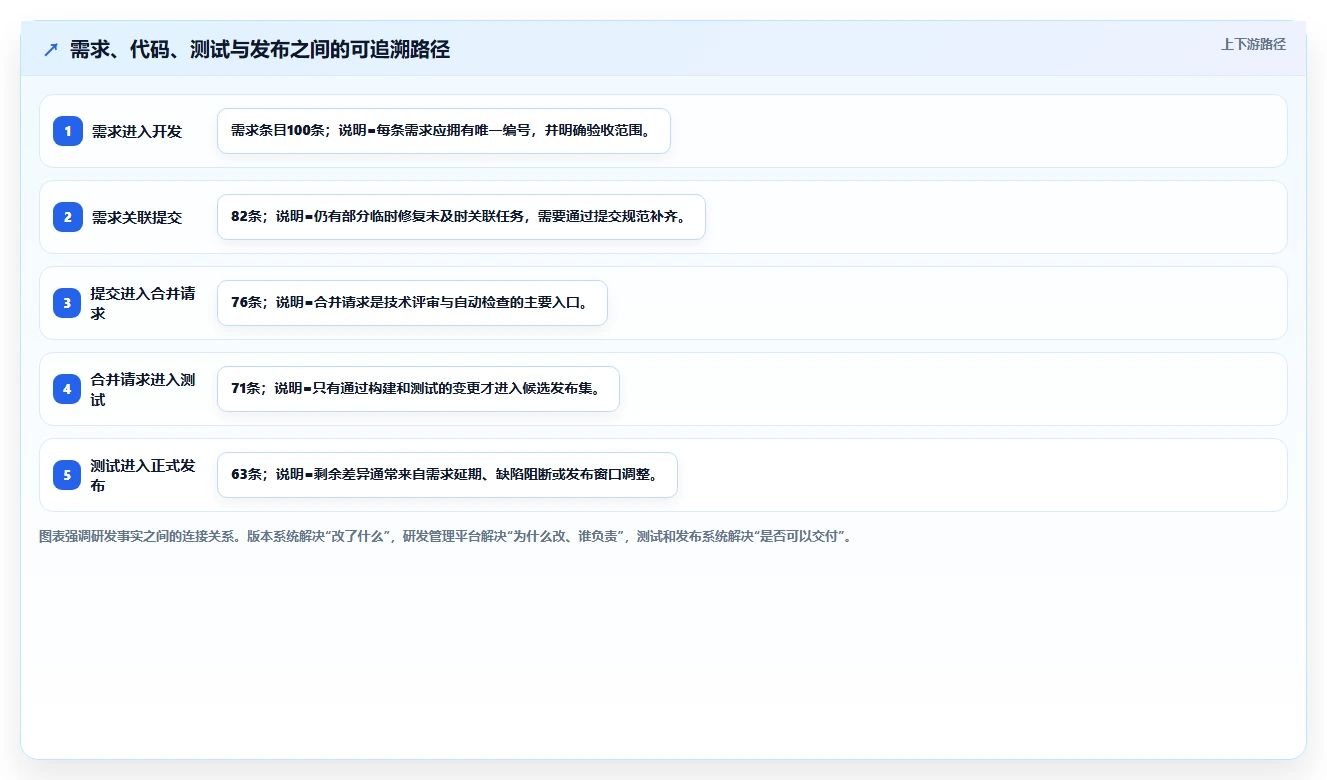Select the 提交进入合并请求 step label

[x=143, y=303]
